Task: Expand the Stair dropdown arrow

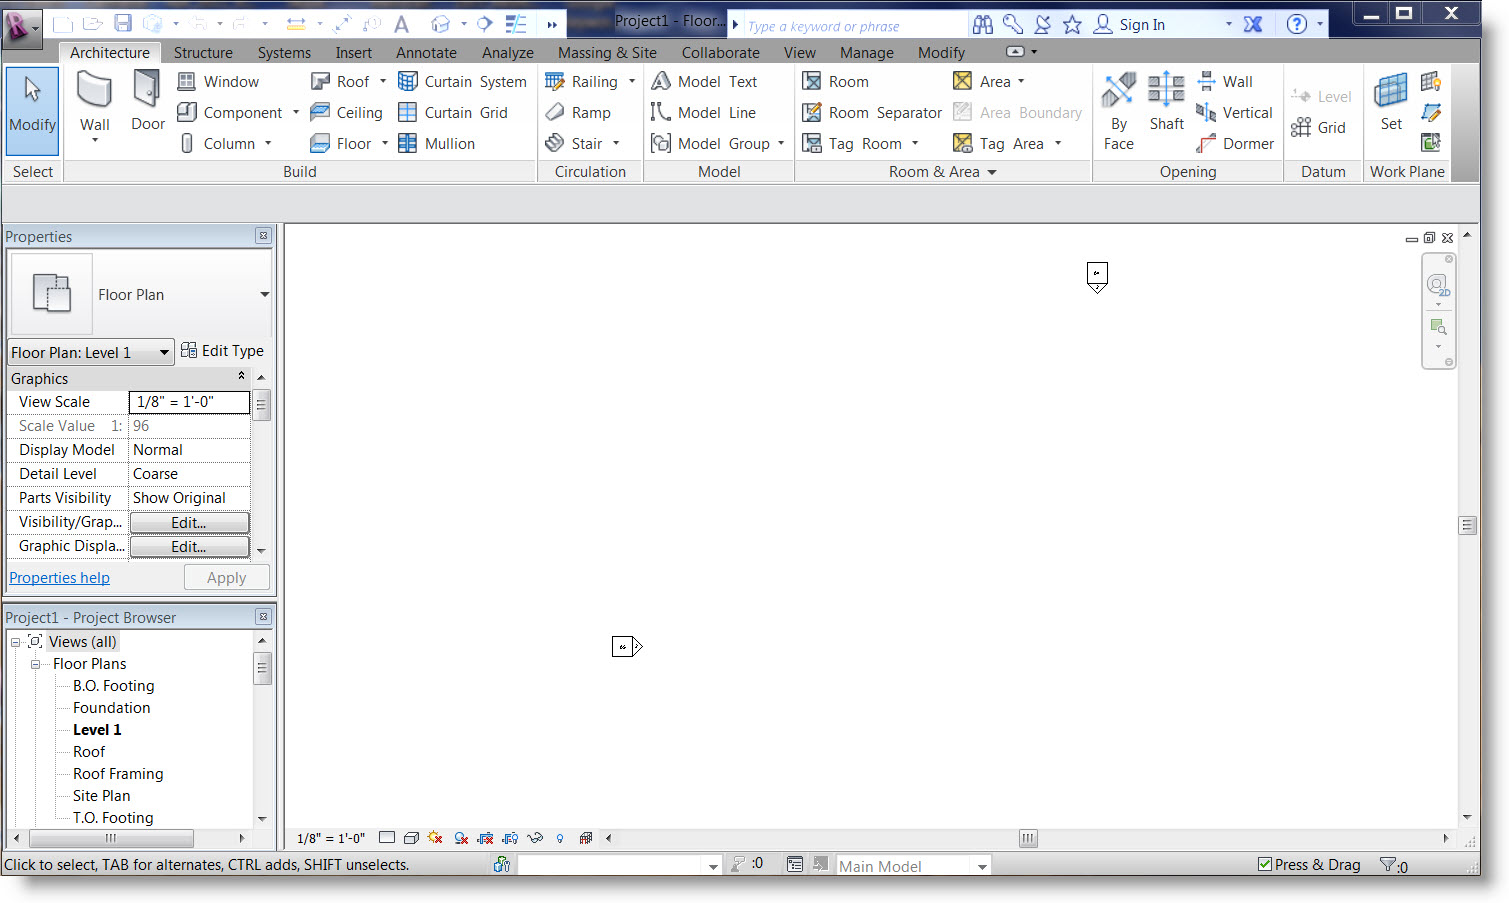Action: (616, 144)
